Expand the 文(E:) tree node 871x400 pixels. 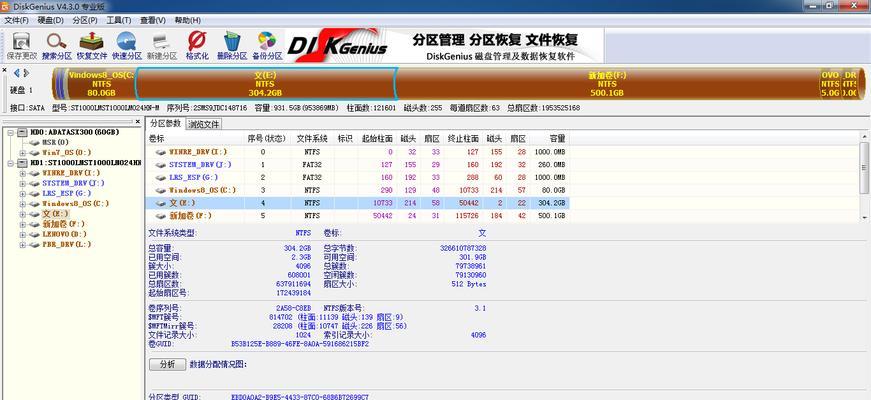(x=23, y=214)
